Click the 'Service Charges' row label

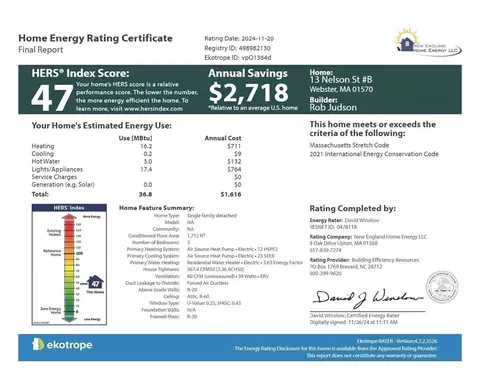coord(54,177)
